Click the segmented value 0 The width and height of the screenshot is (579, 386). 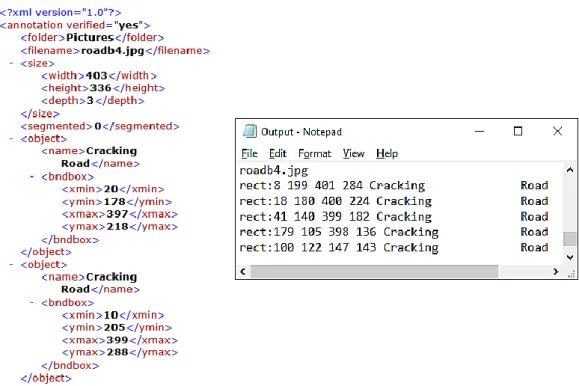click(x=98, y=126)
